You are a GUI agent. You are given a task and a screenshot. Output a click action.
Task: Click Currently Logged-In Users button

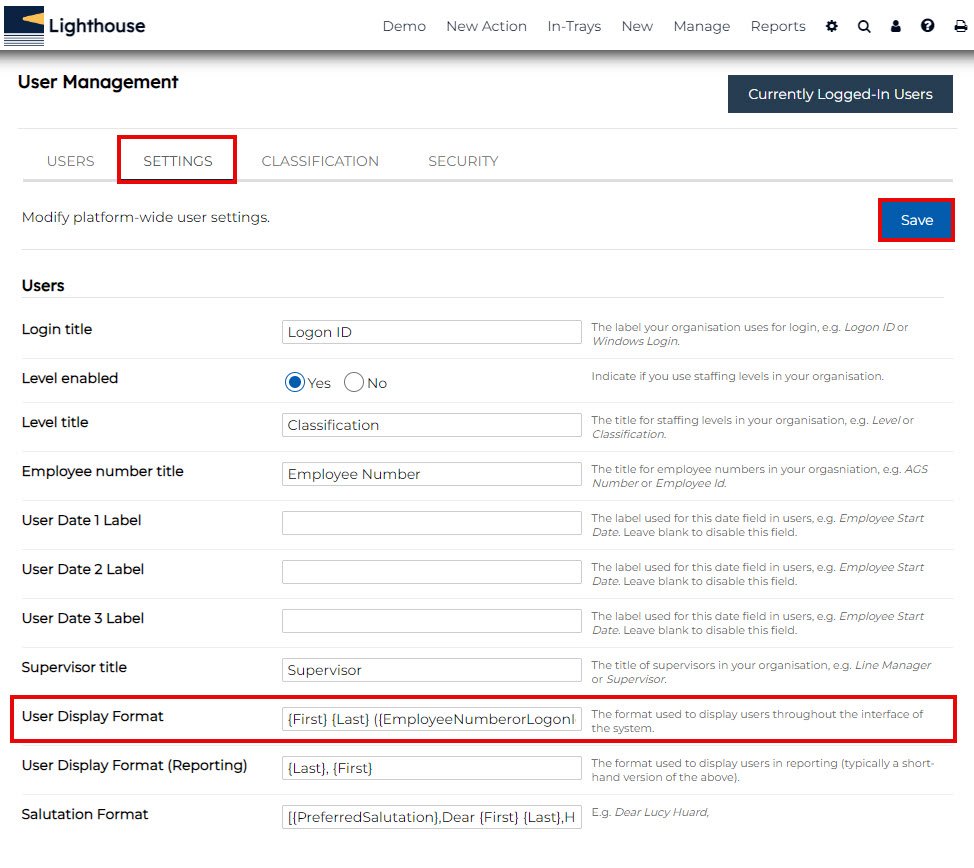tap(840, 94)
